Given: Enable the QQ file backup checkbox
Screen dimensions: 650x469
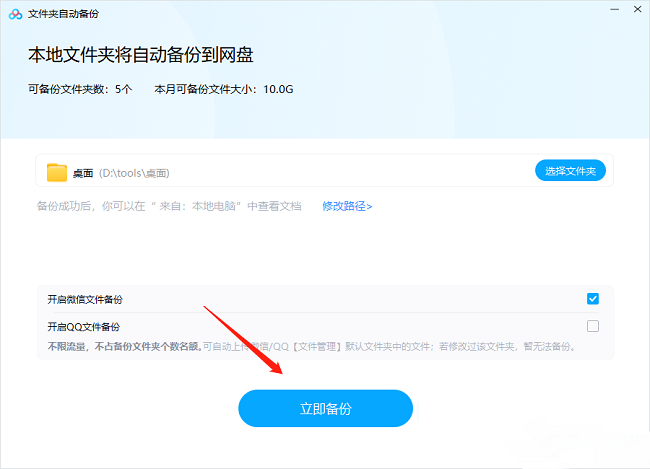Looking at the screenshot, I should pos(593,326).
